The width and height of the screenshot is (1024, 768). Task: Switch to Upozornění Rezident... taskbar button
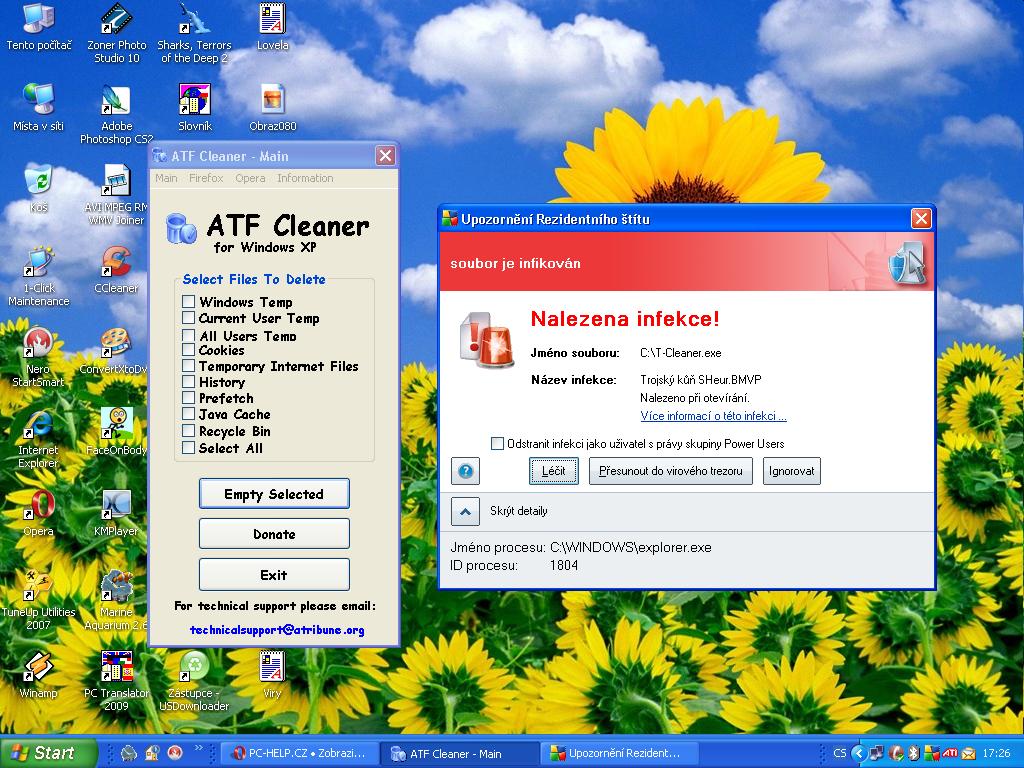(x=618, y=753)
